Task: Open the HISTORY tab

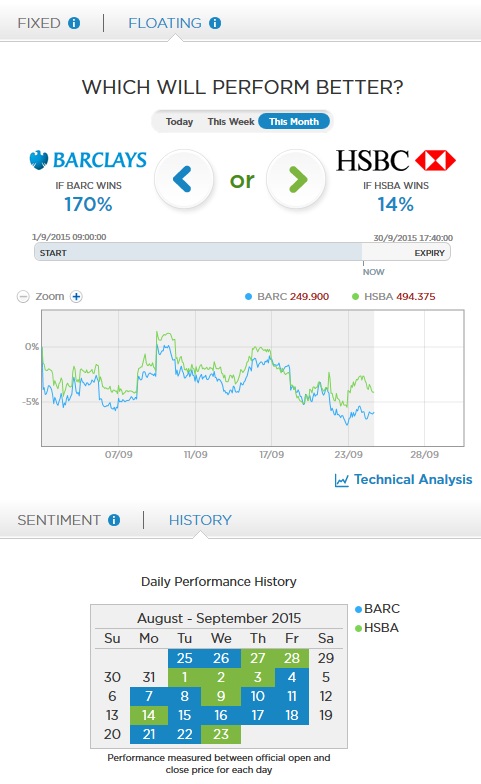Action: point(200,520)
